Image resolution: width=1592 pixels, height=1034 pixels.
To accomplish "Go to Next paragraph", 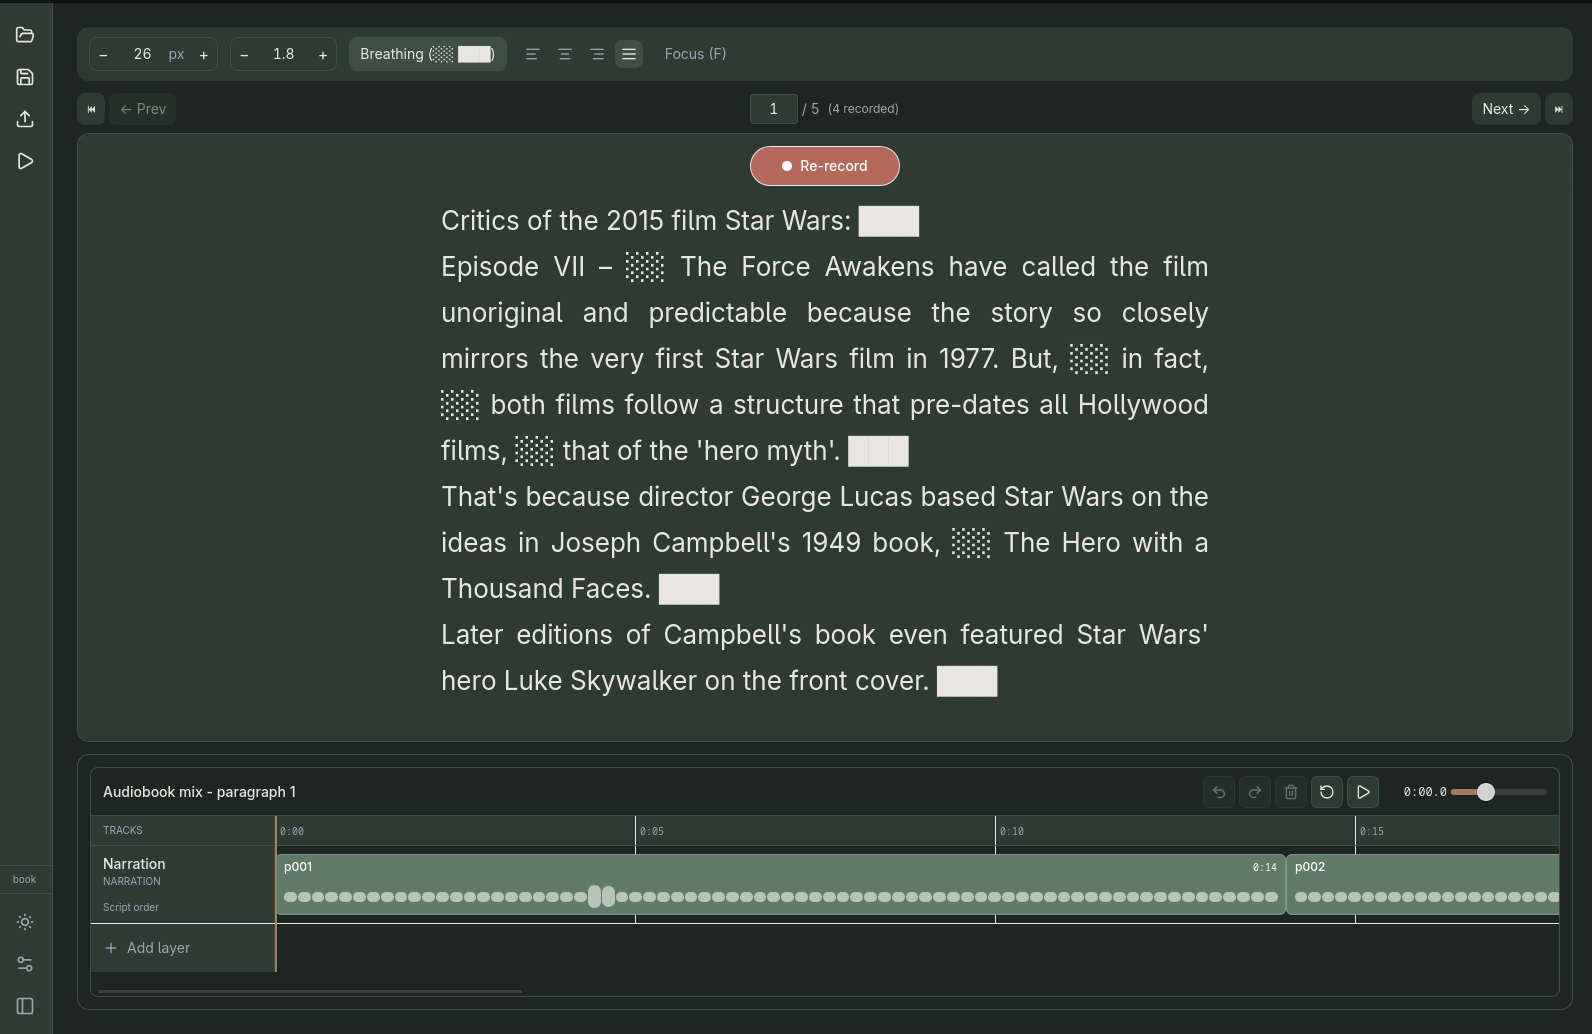I will pos(1505,109).
